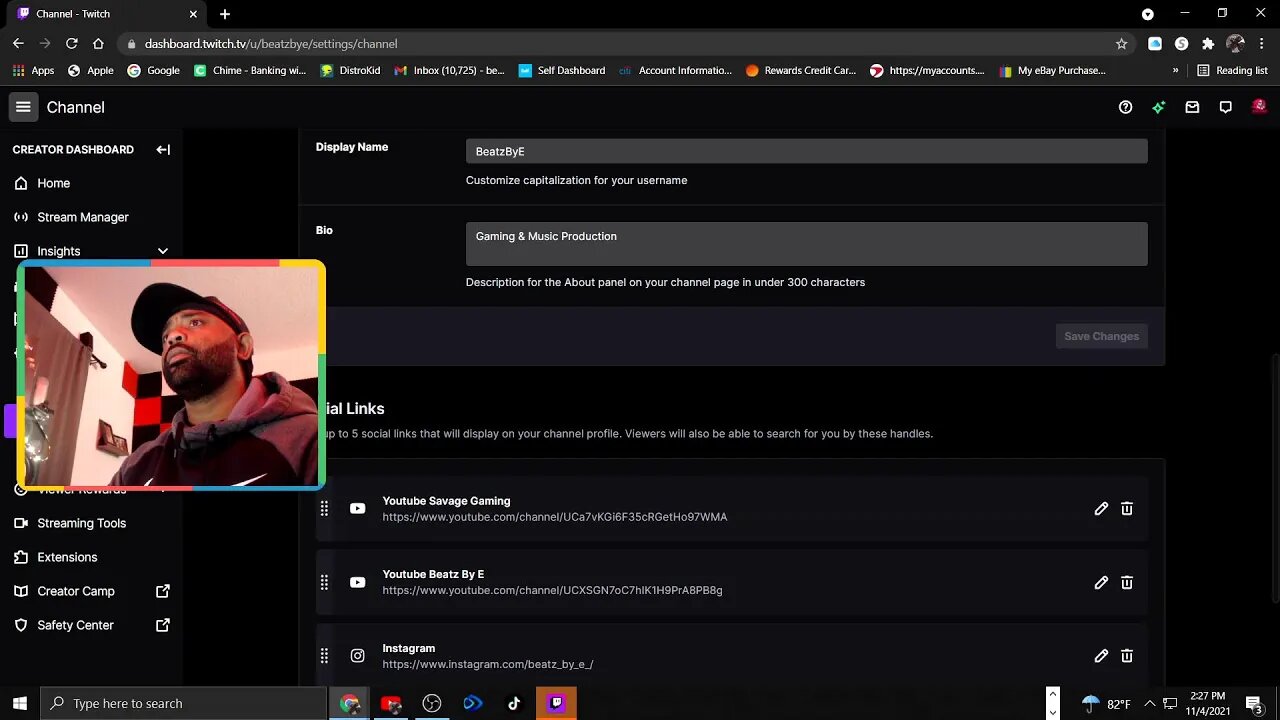Open the whispers chat bubble icon

point(1225,107)
